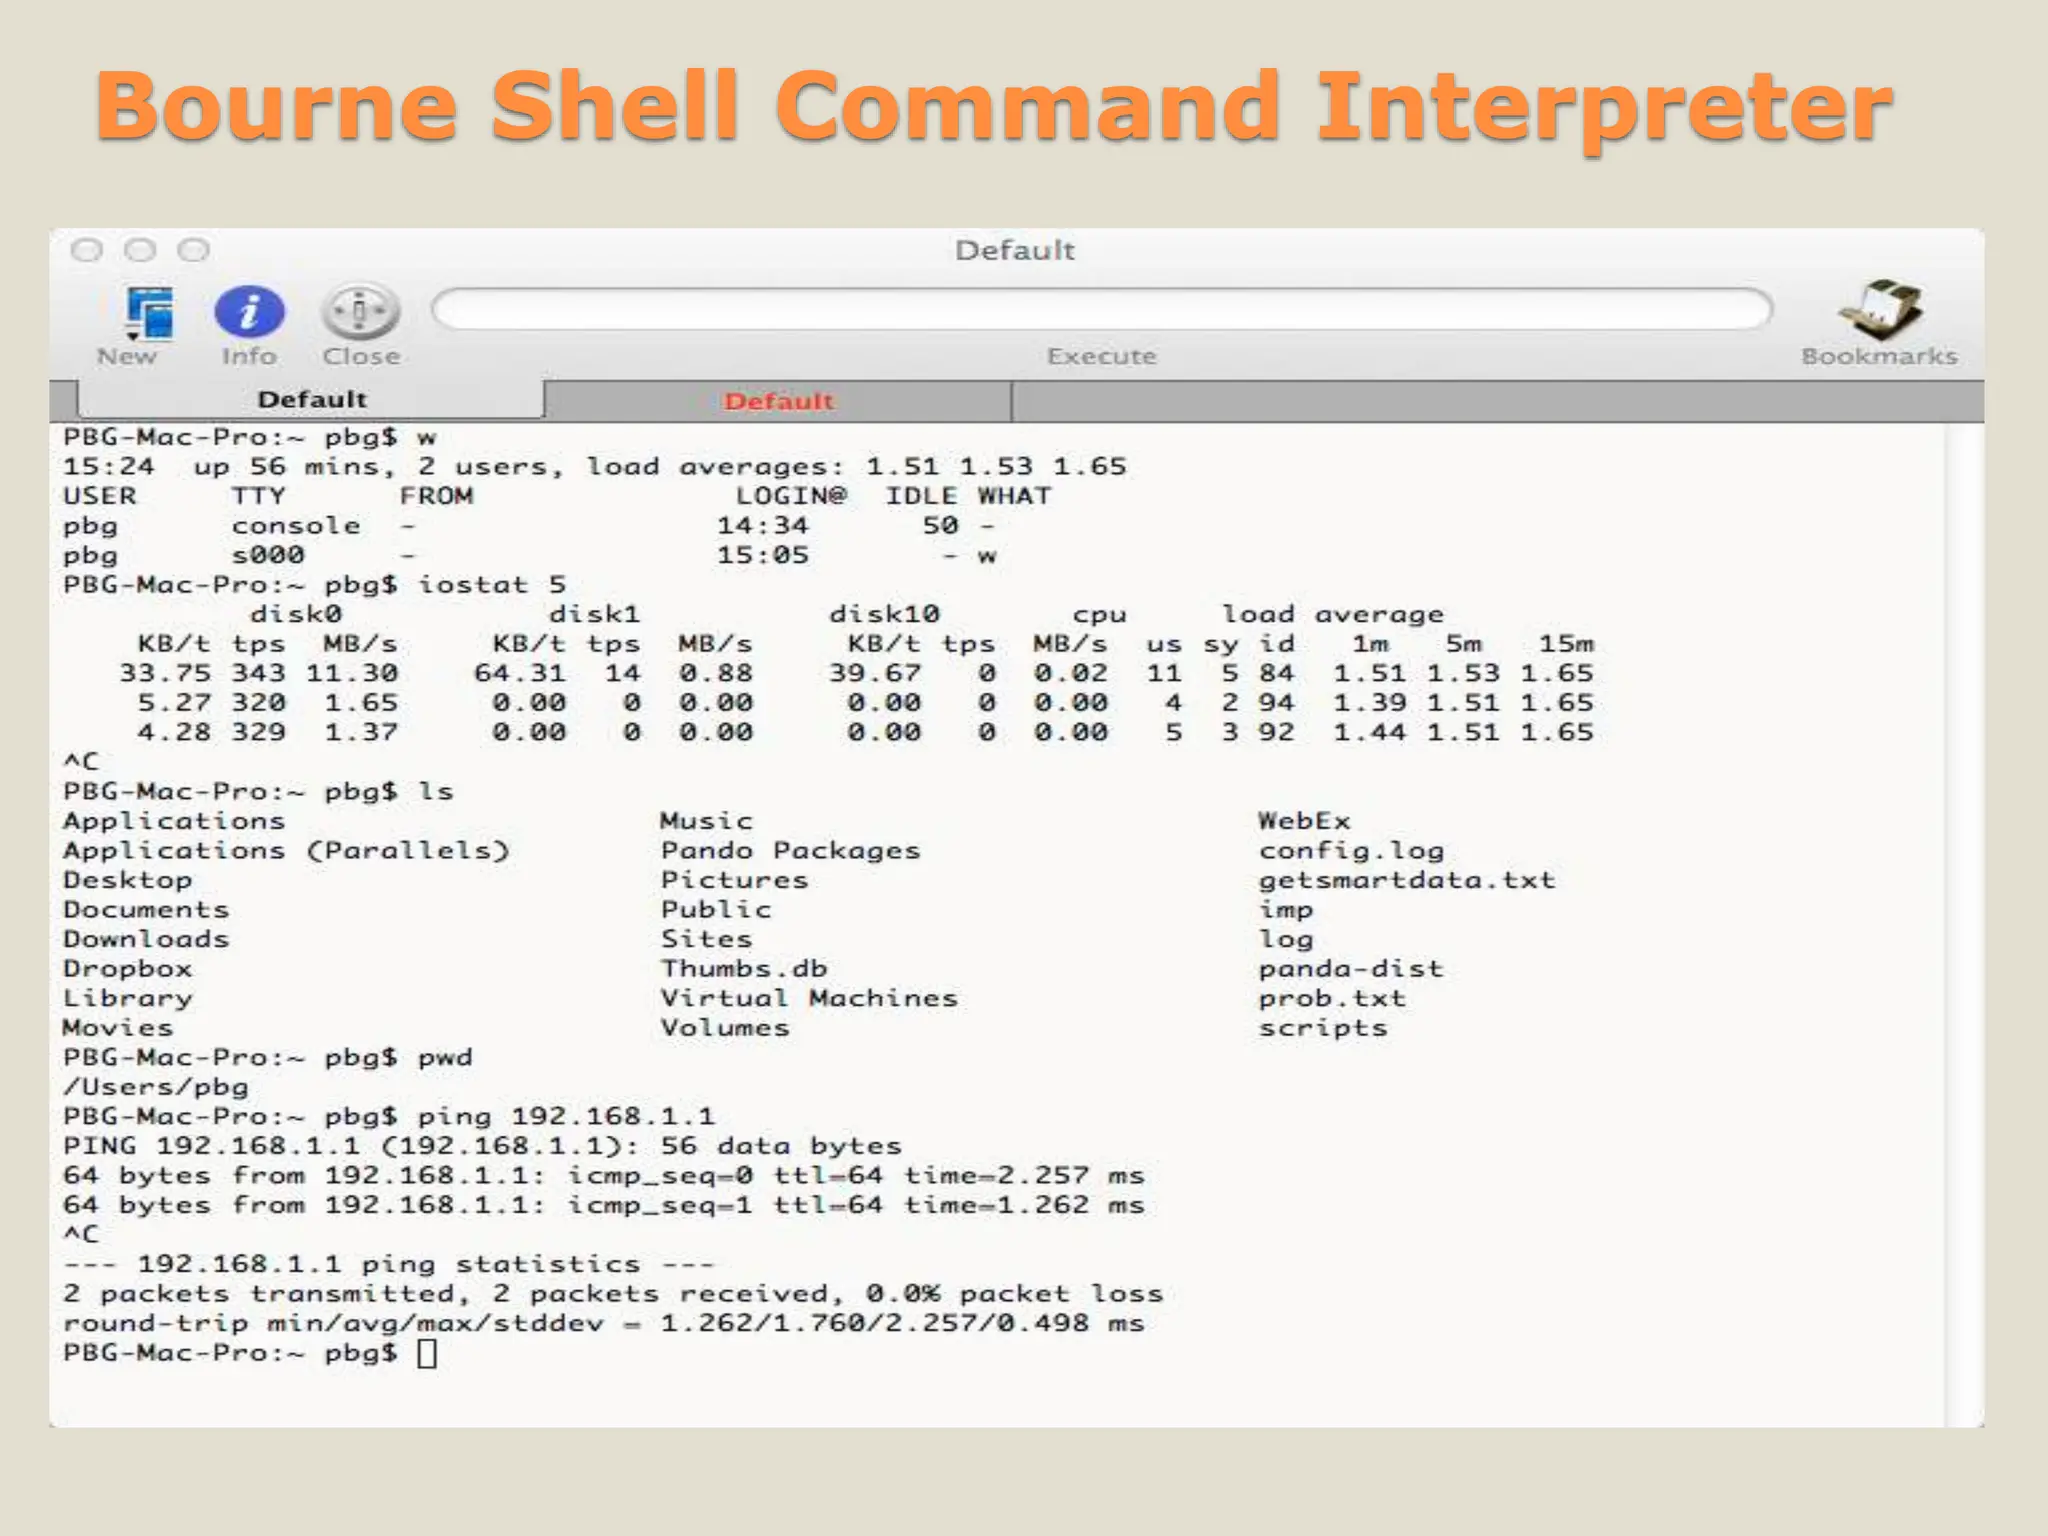The image size is (2048, 1536).
Task: Click the Close toolbar icon
Action: click(360, 313)
